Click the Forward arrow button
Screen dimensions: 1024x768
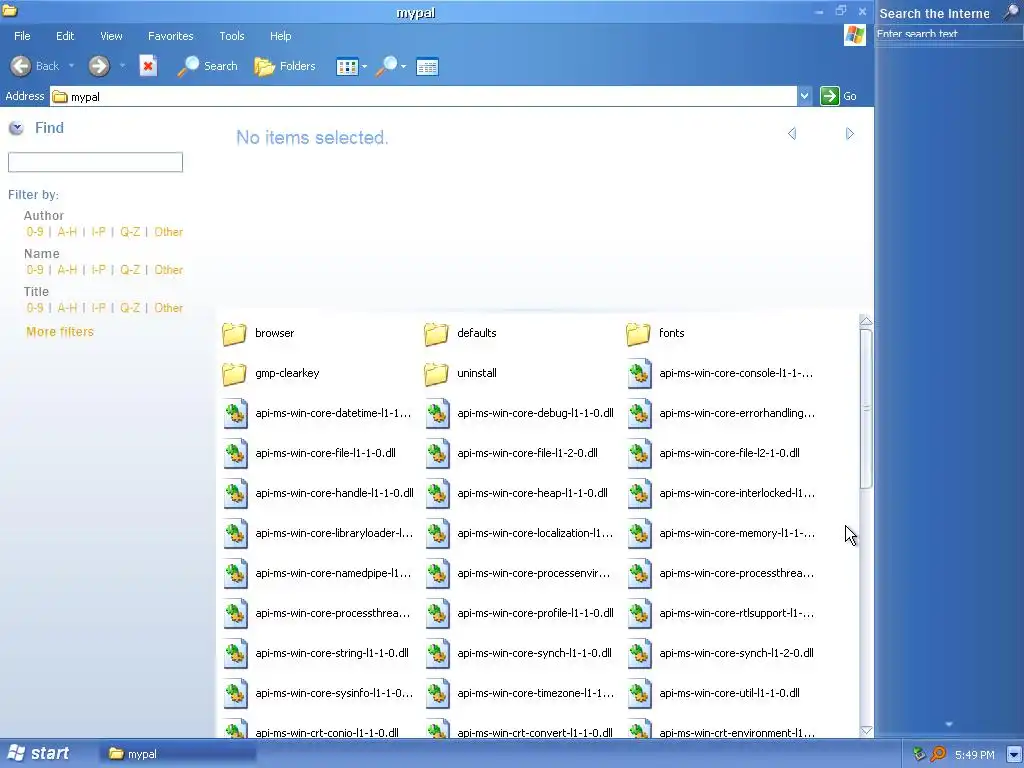tap(99, 66)
